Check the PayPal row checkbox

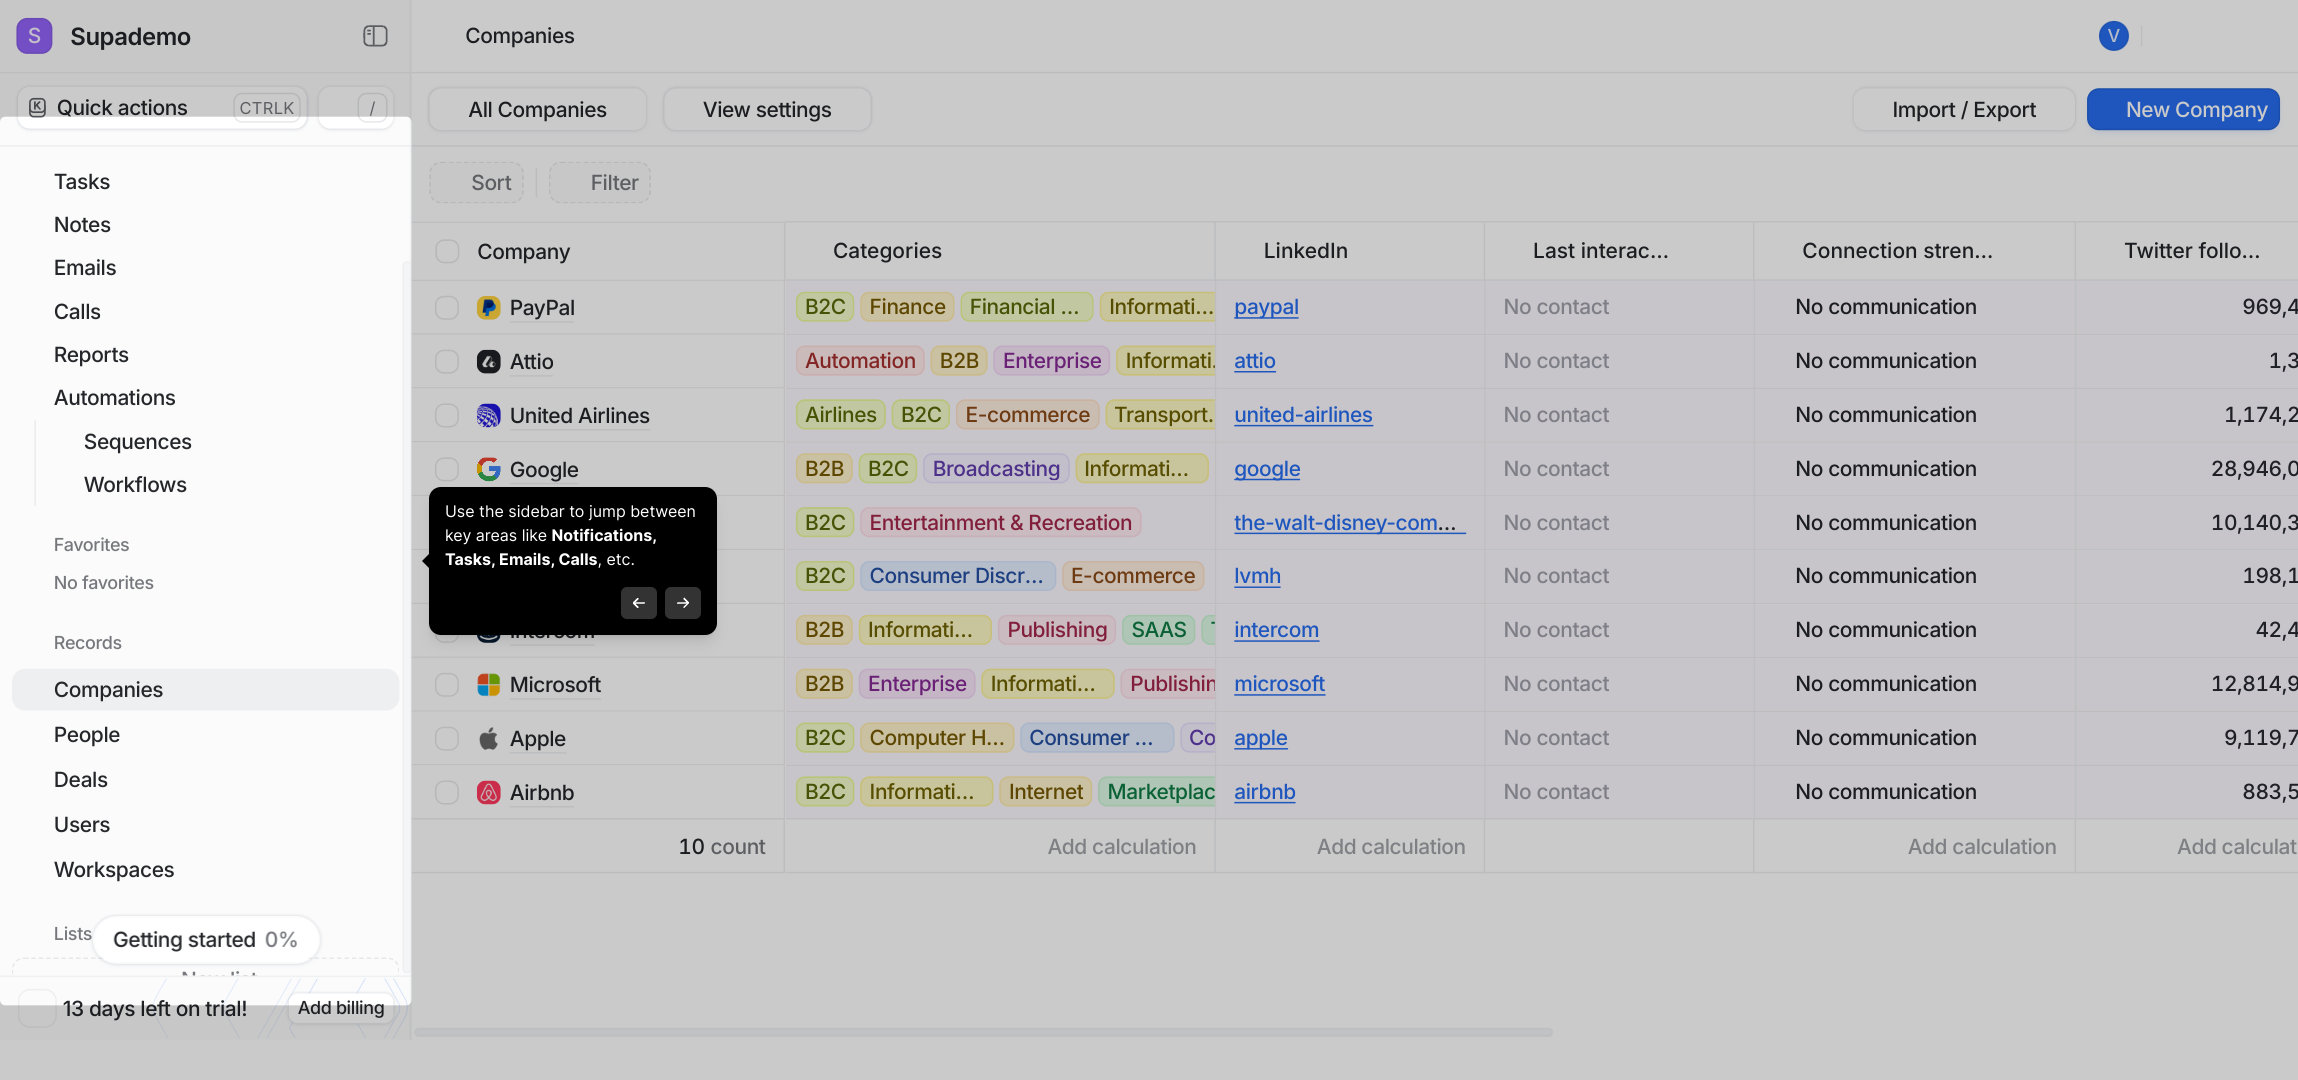point(447,307)
